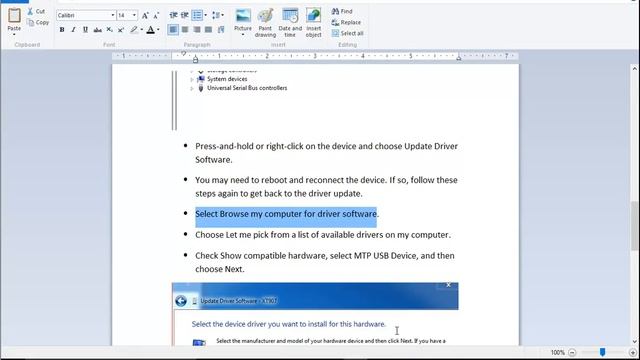Expand Universal Serial Bus controllers node

point(192,88)
